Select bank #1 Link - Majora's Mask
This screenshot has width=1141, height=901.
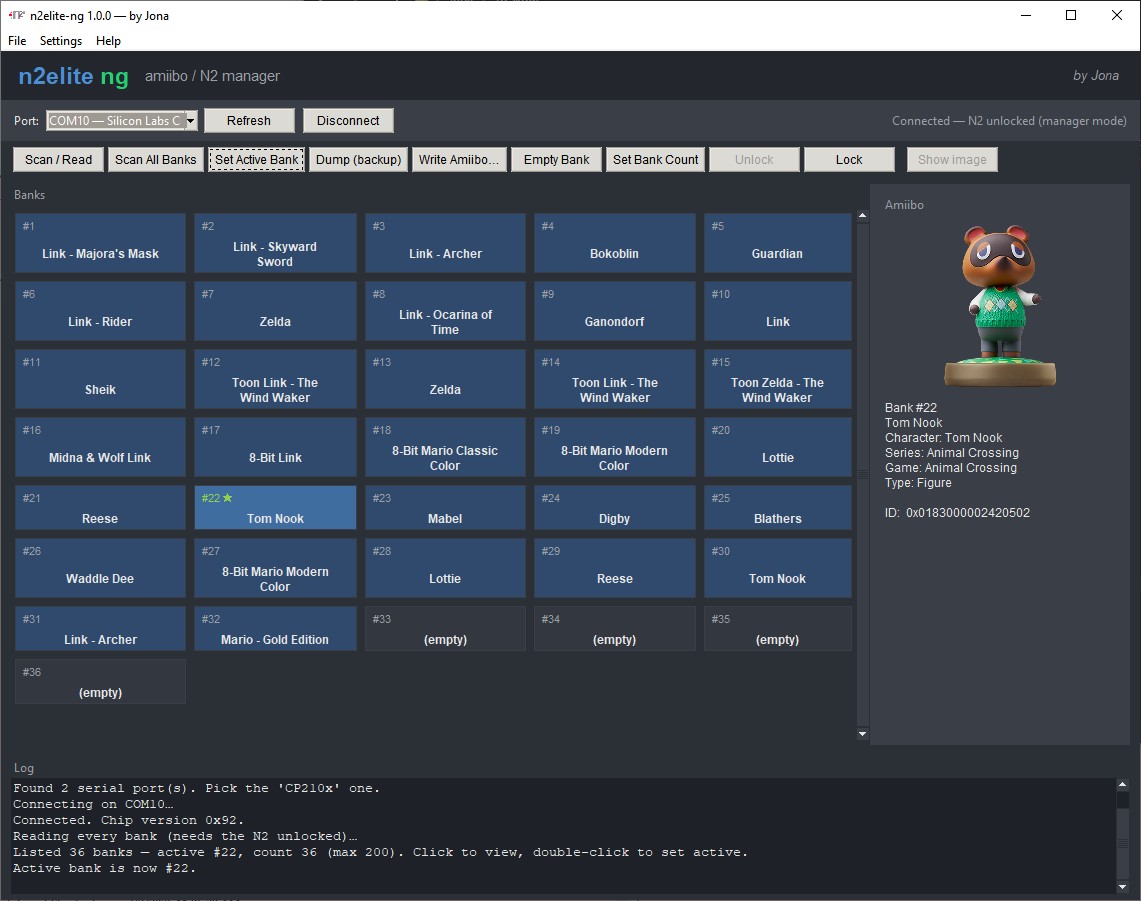tap(100, 243)
